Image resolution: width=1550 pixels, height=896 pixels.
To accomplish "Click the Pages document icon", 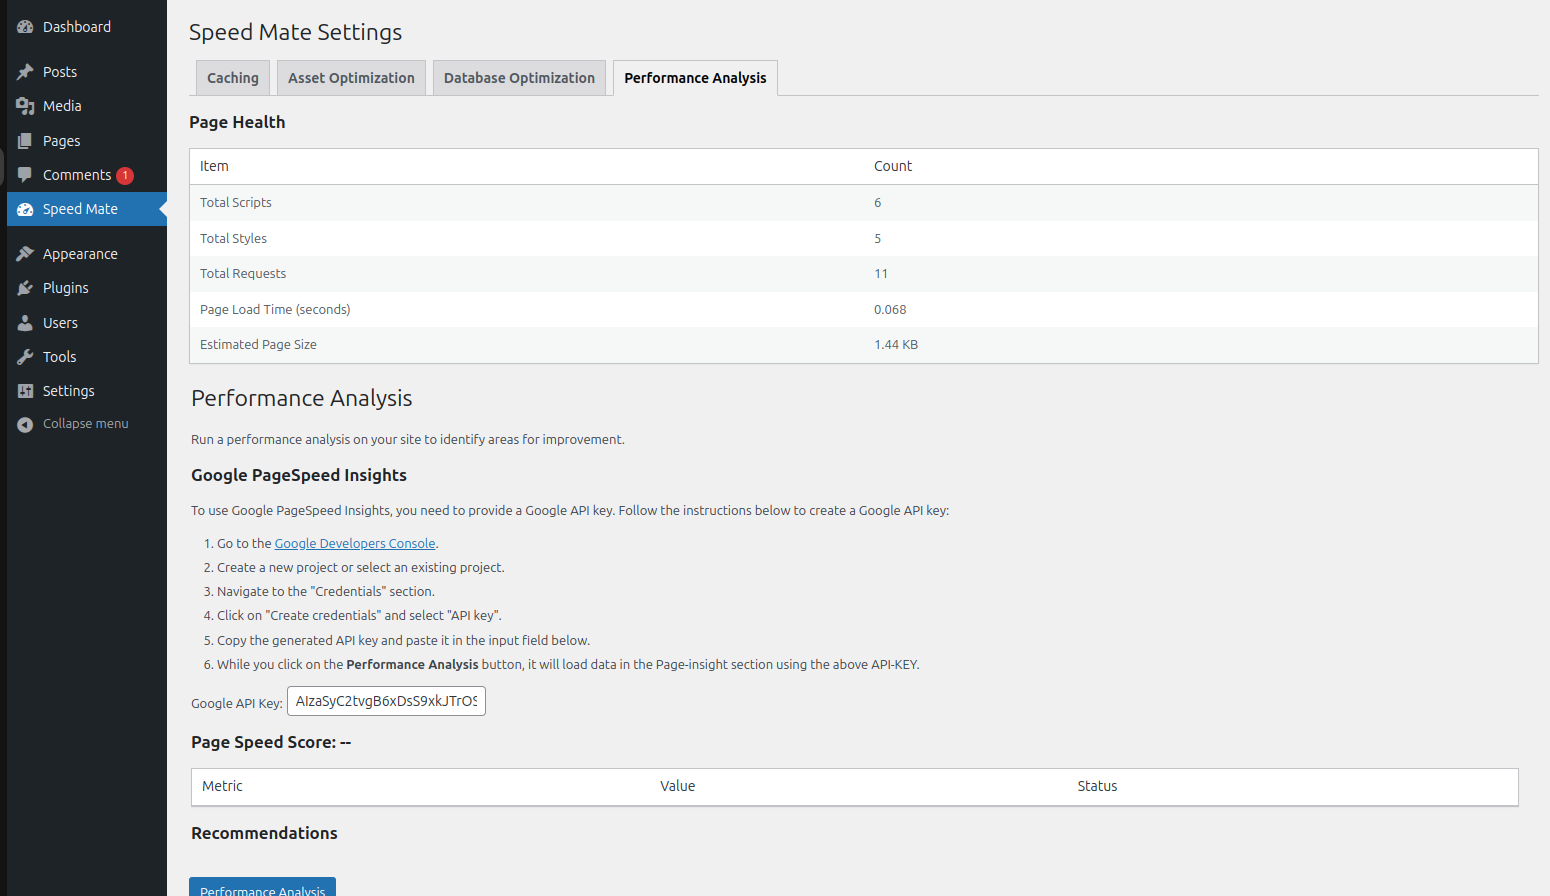I will pyautogui.click(x=25, y=141).
